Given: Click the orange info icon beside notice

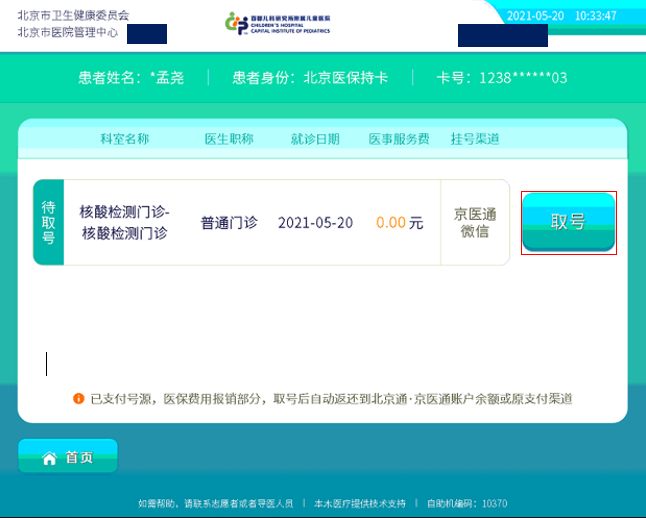Looking at the screenshot, I should 79,398.
